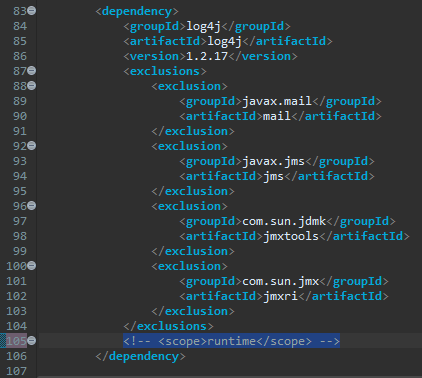The image size is (422, 378).
Task: Collapse the exclusion fold at line 100
Action: pos(32,266)
